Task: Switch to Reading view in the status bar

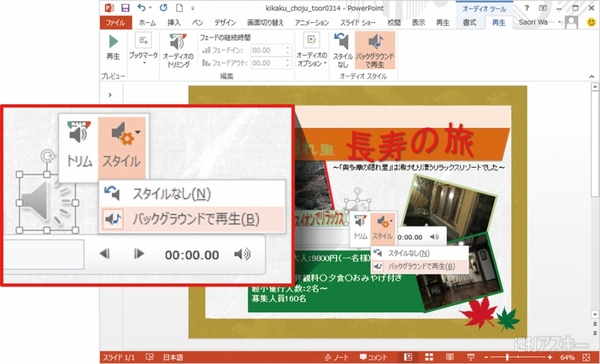Action: [x=450, y=357]
